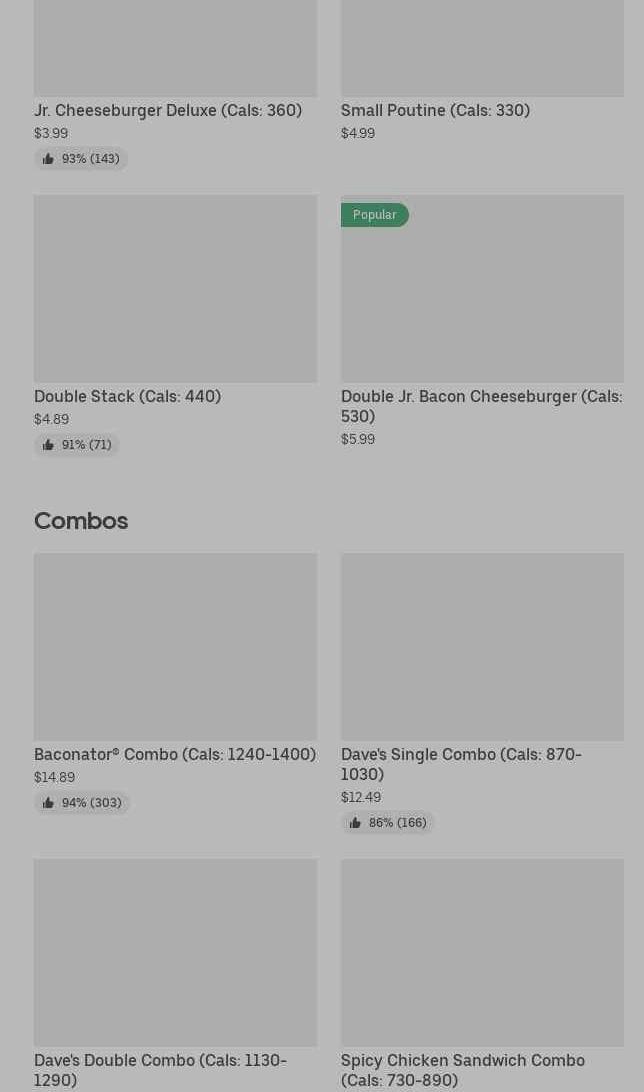Screen dimensions: 644x1092
Task: Click Spicy Chicken Sandwich Combo image
Action: click(x=482, y=952)
